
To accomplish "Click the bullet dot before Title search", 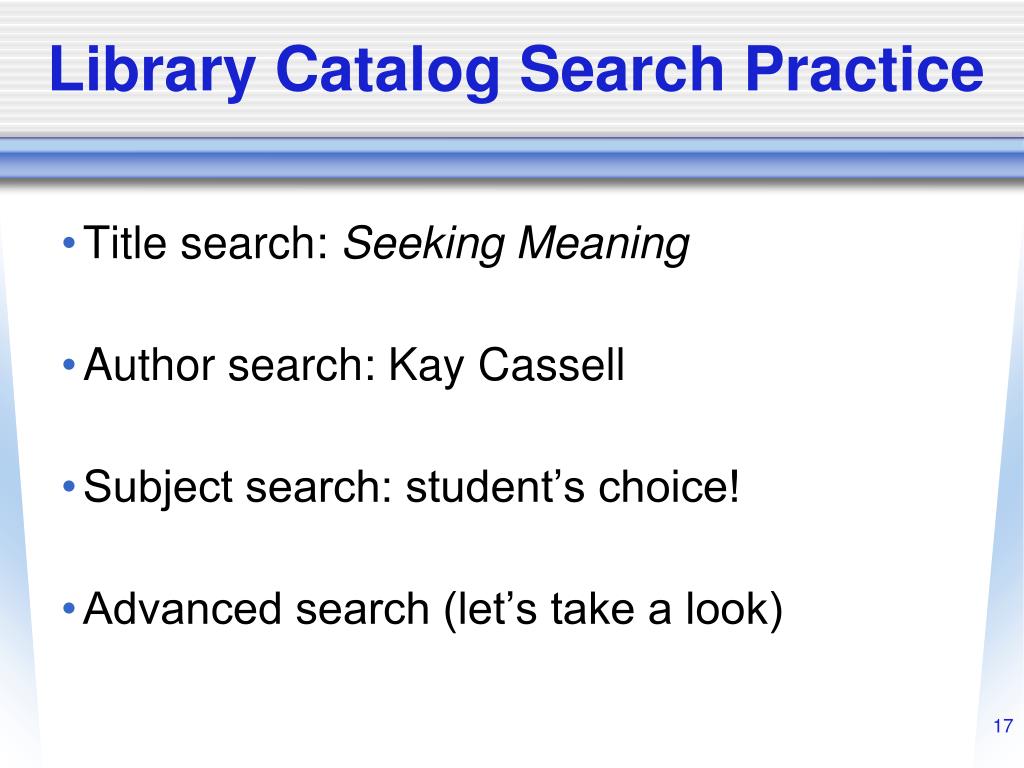I will click(68, 243).
